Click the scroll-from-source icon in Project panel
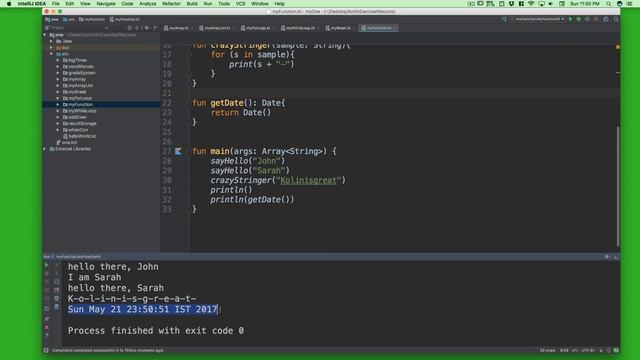The width and height of the screenshot is (640, 360). click(129, 28)
